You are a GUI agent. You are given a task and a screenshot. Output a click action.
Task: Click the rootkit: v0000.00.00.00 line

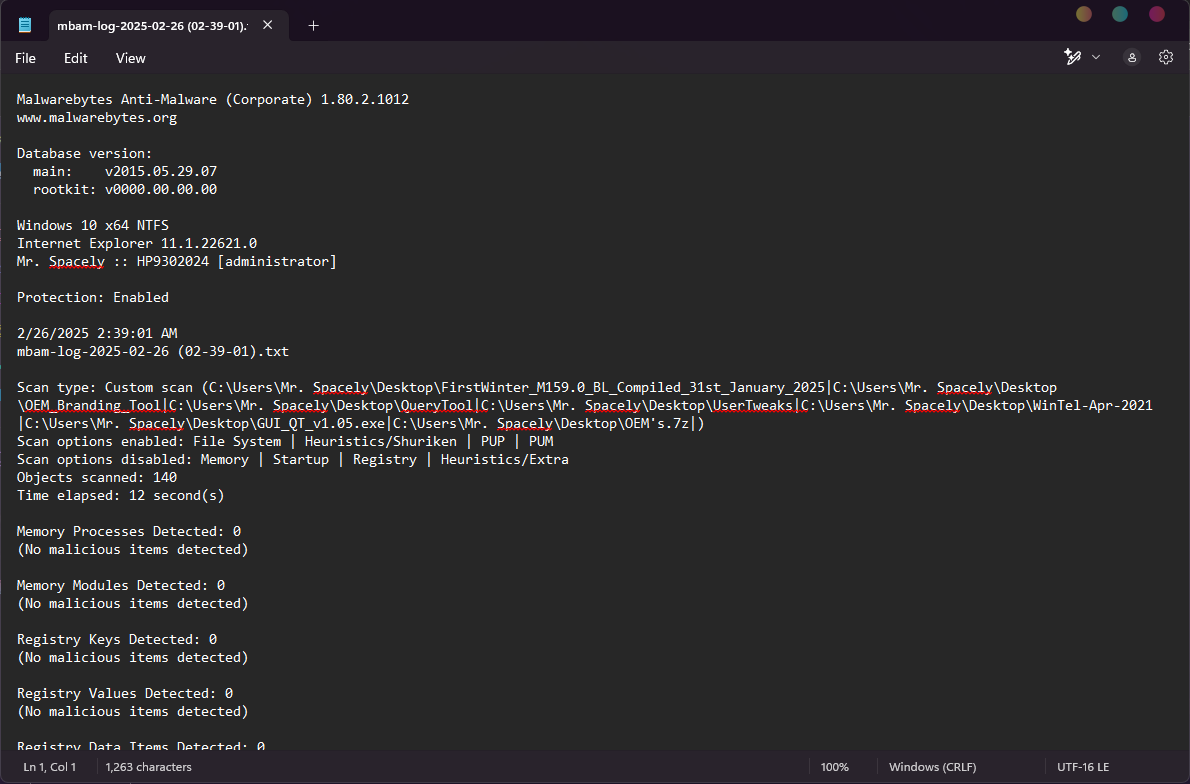124,190
